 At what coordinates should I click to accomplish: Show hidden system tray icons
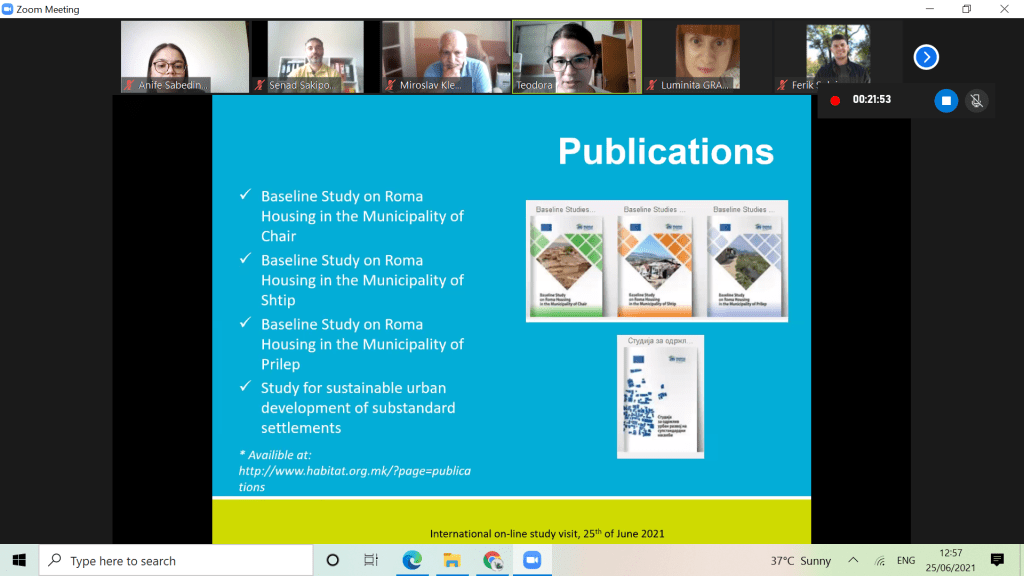(853, 560)
